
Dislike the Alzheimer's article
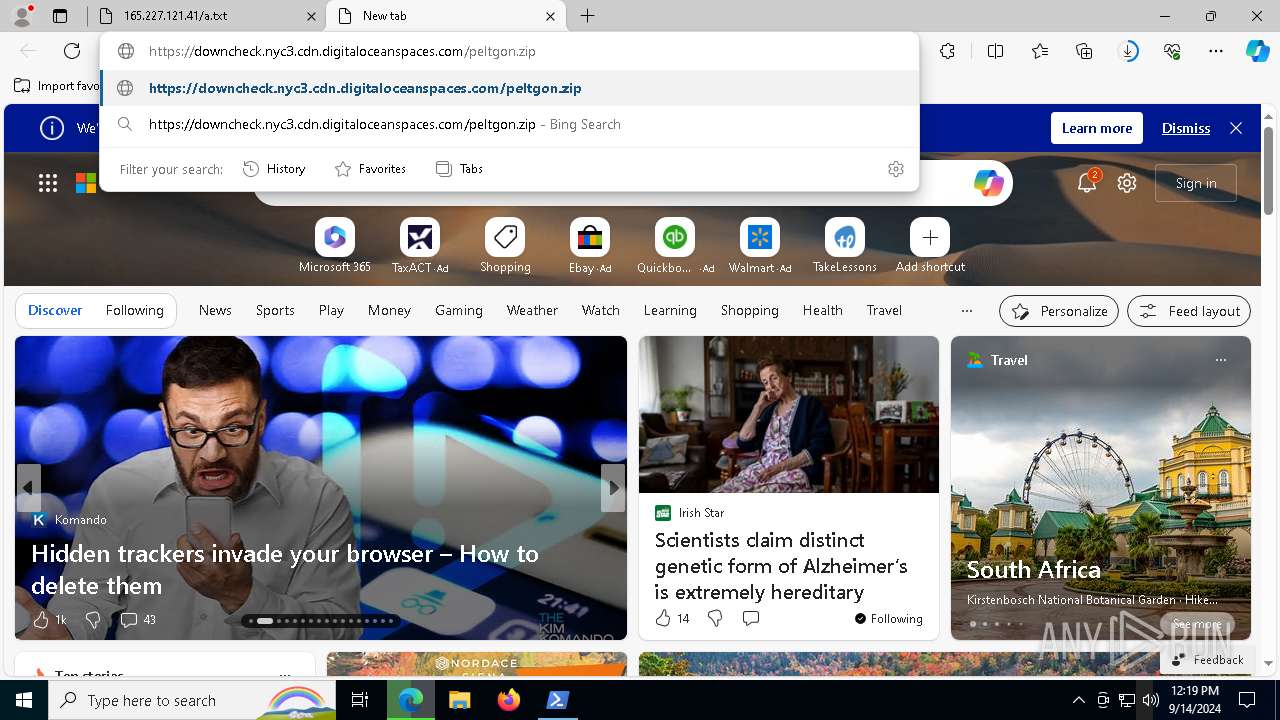coord(715,618)
